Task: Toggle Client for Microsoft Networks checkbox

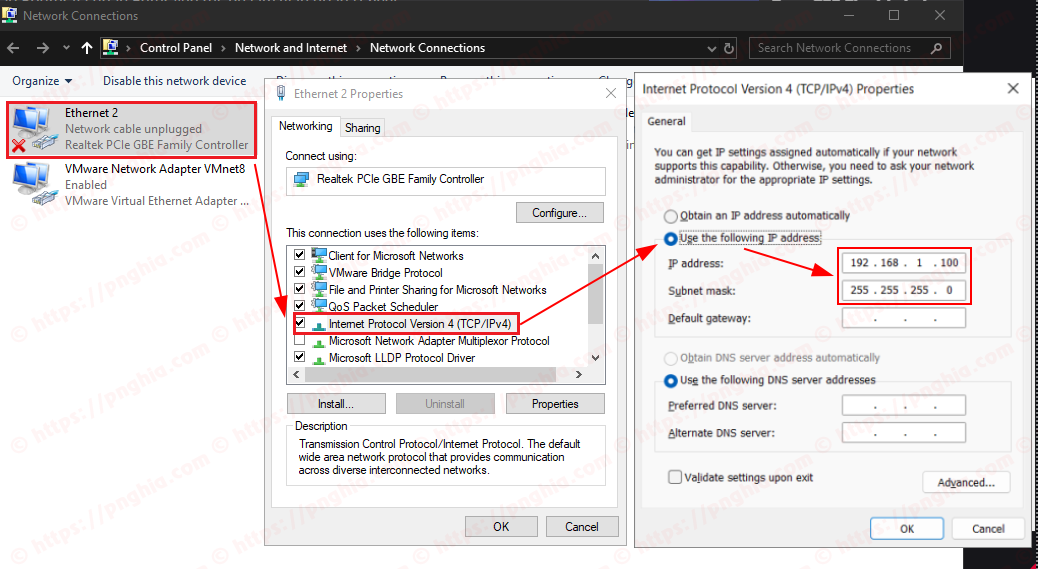Action: pyautogui.click(x=299, y=255)
